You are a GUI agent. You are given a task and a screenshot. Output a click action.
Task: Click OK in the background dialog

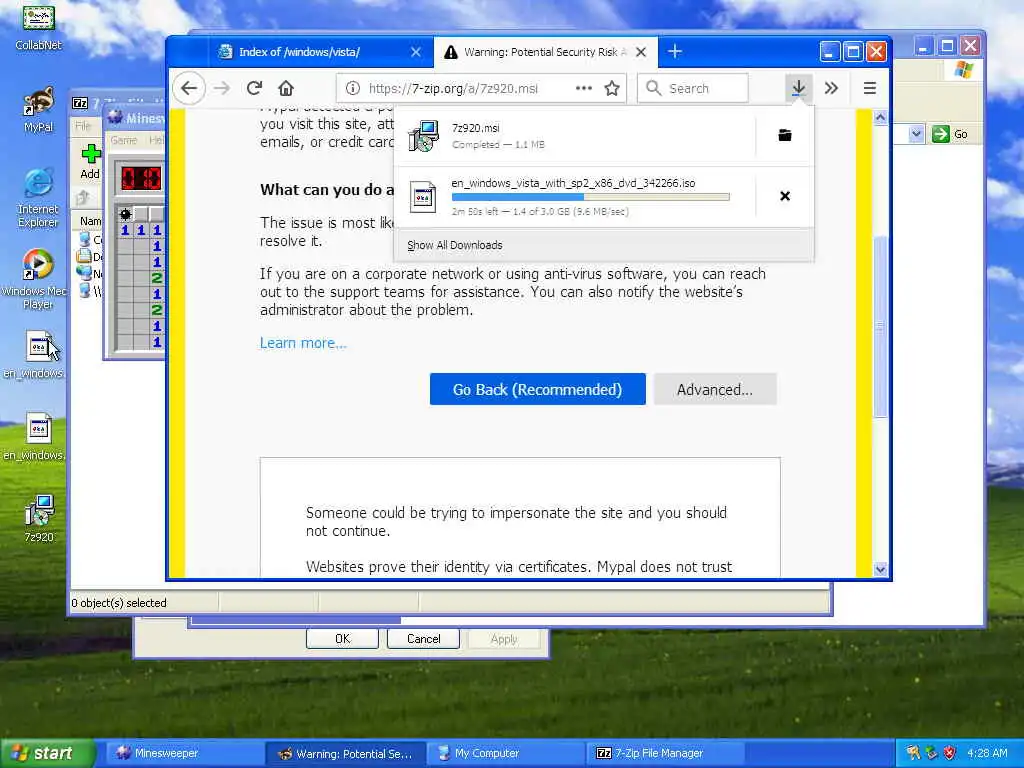click(x=342, y=639)
